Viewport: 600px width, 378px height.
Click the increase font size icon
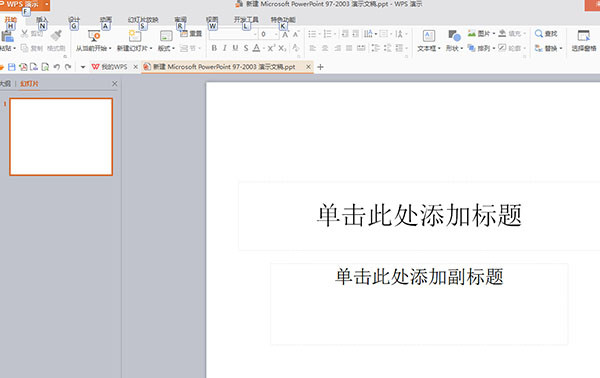(x=285, y=34)
